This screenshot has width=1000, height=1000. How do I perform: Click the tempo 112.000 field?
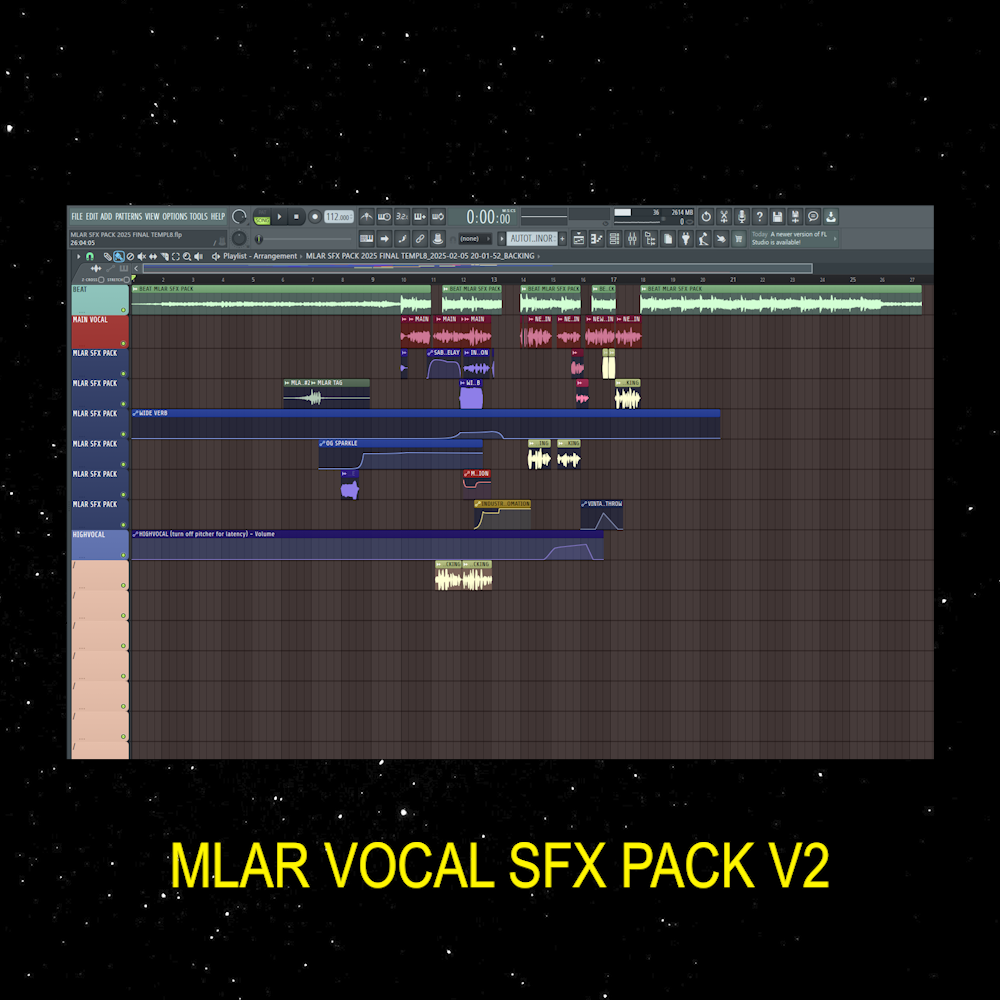(339, 217)
